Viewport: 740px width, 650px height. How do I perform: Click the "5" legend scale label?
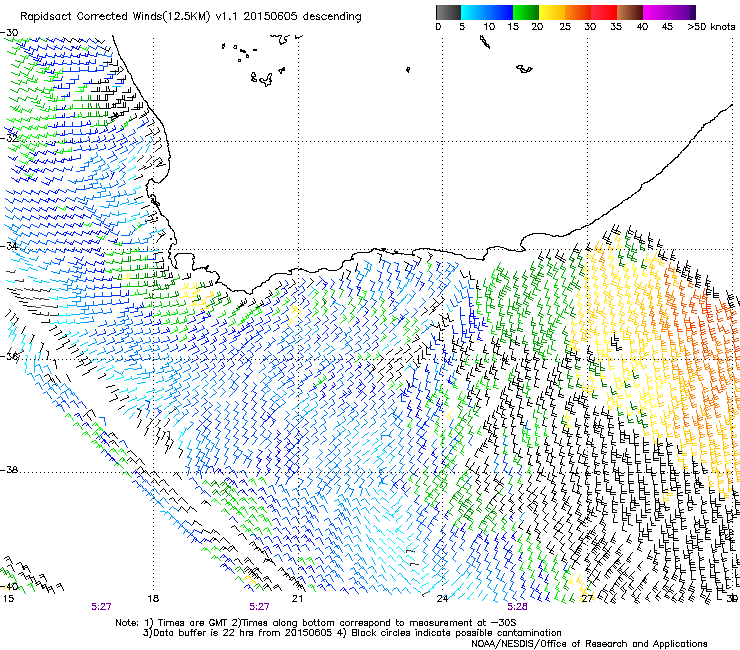tap(462, 27)
